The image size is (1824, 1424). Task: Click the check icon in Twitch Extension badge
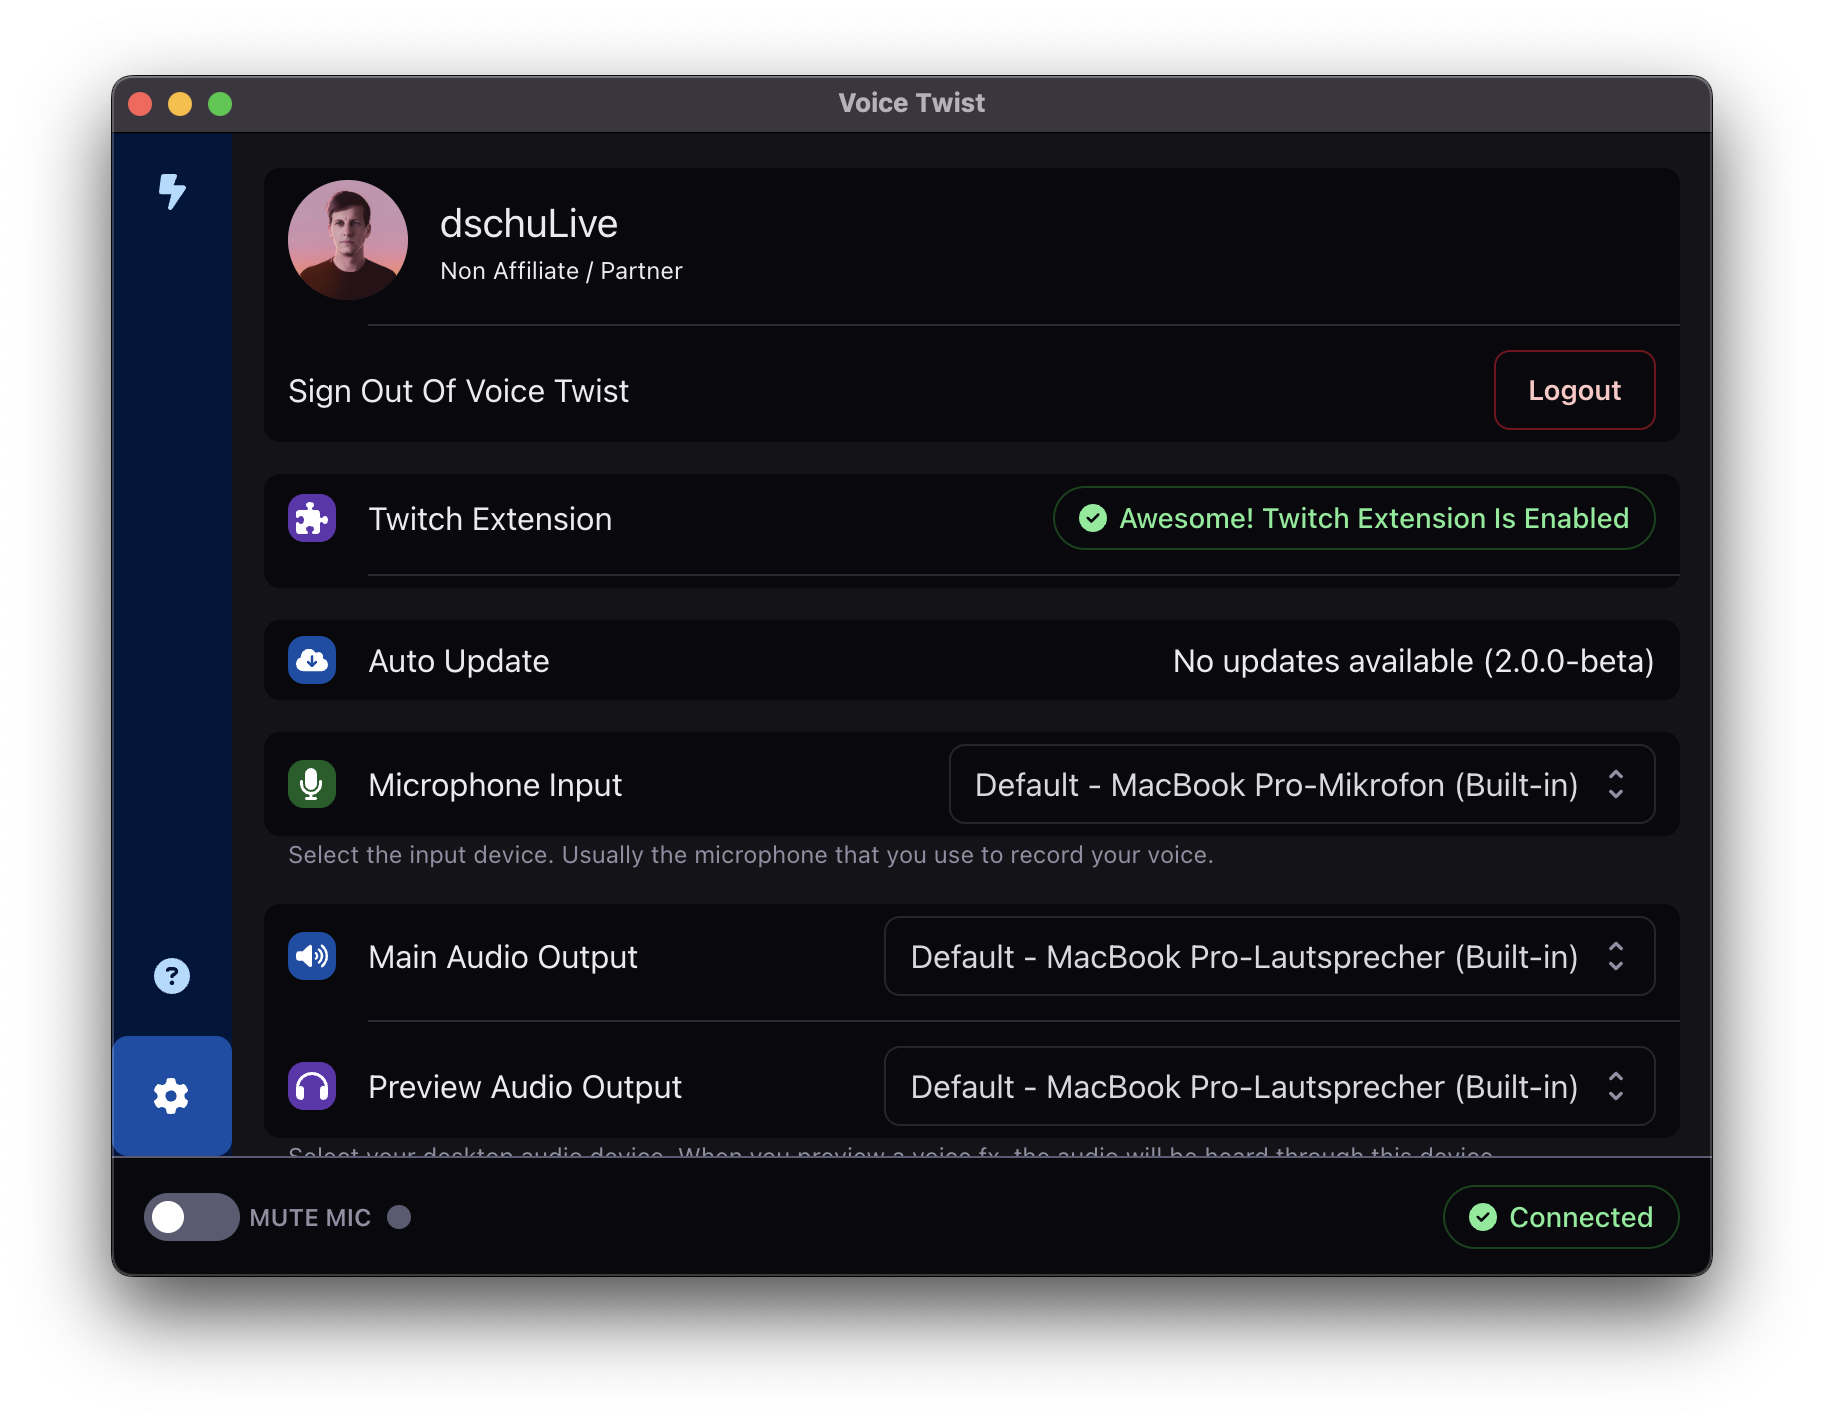[x=1093, y=518]
